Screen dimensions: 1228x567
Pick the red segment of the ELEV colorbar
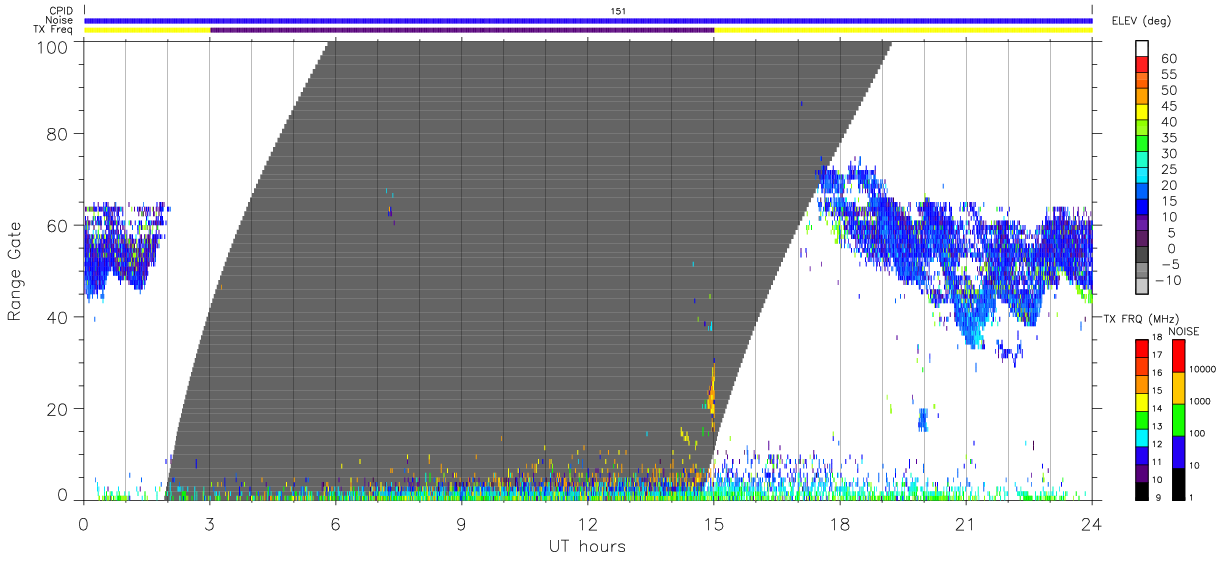point(1142,66)
